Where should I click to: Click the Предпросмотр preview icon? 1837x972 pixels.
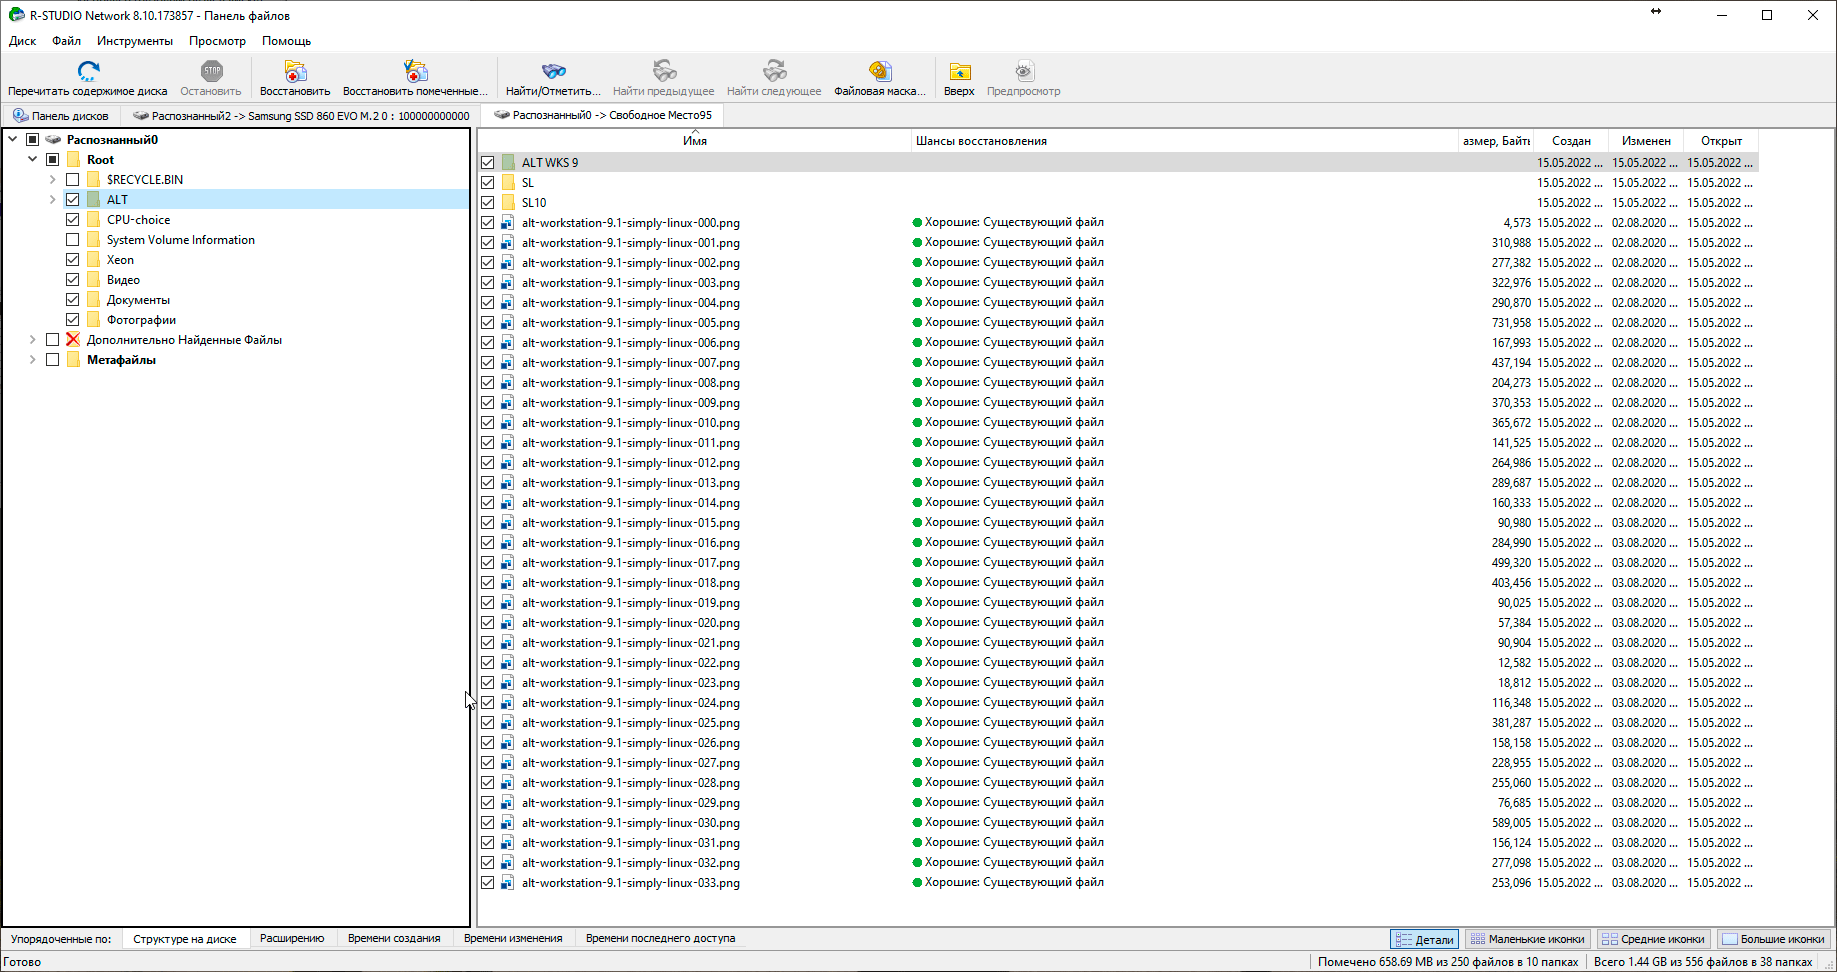coord(1023,71)
